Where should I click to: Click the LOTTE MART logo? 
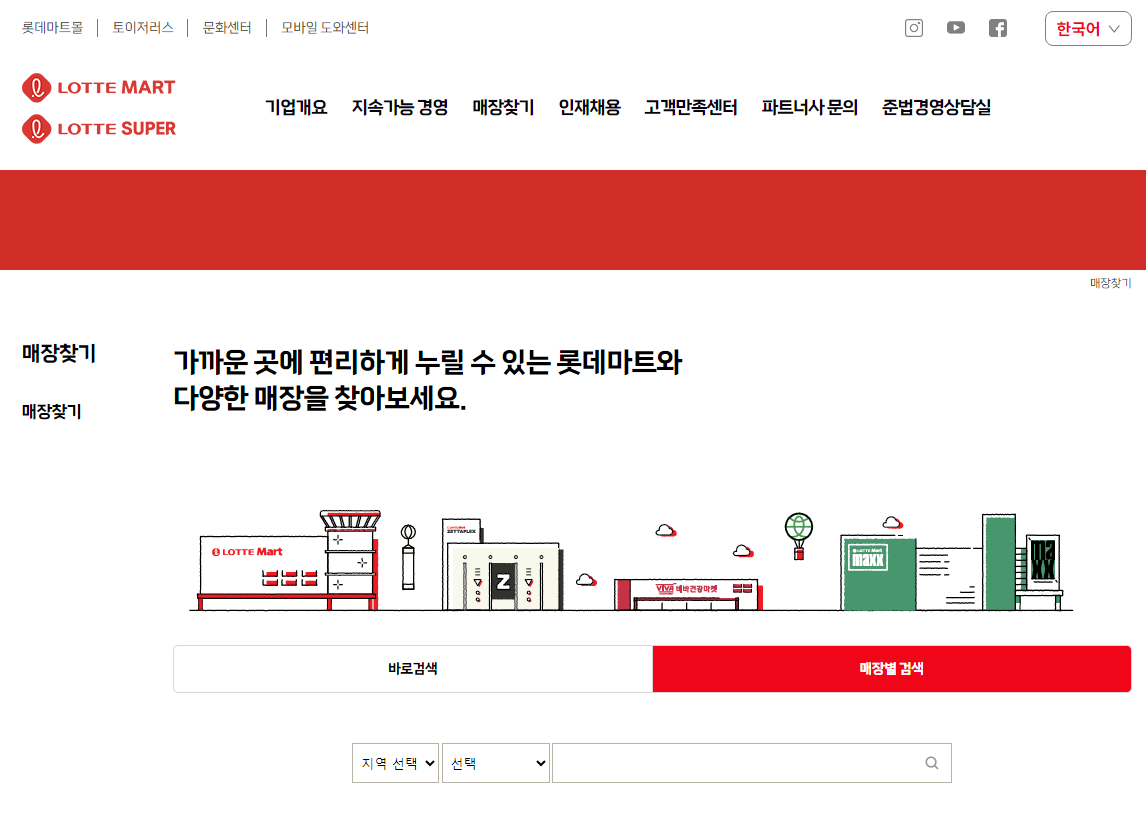[x=99, y=87]
